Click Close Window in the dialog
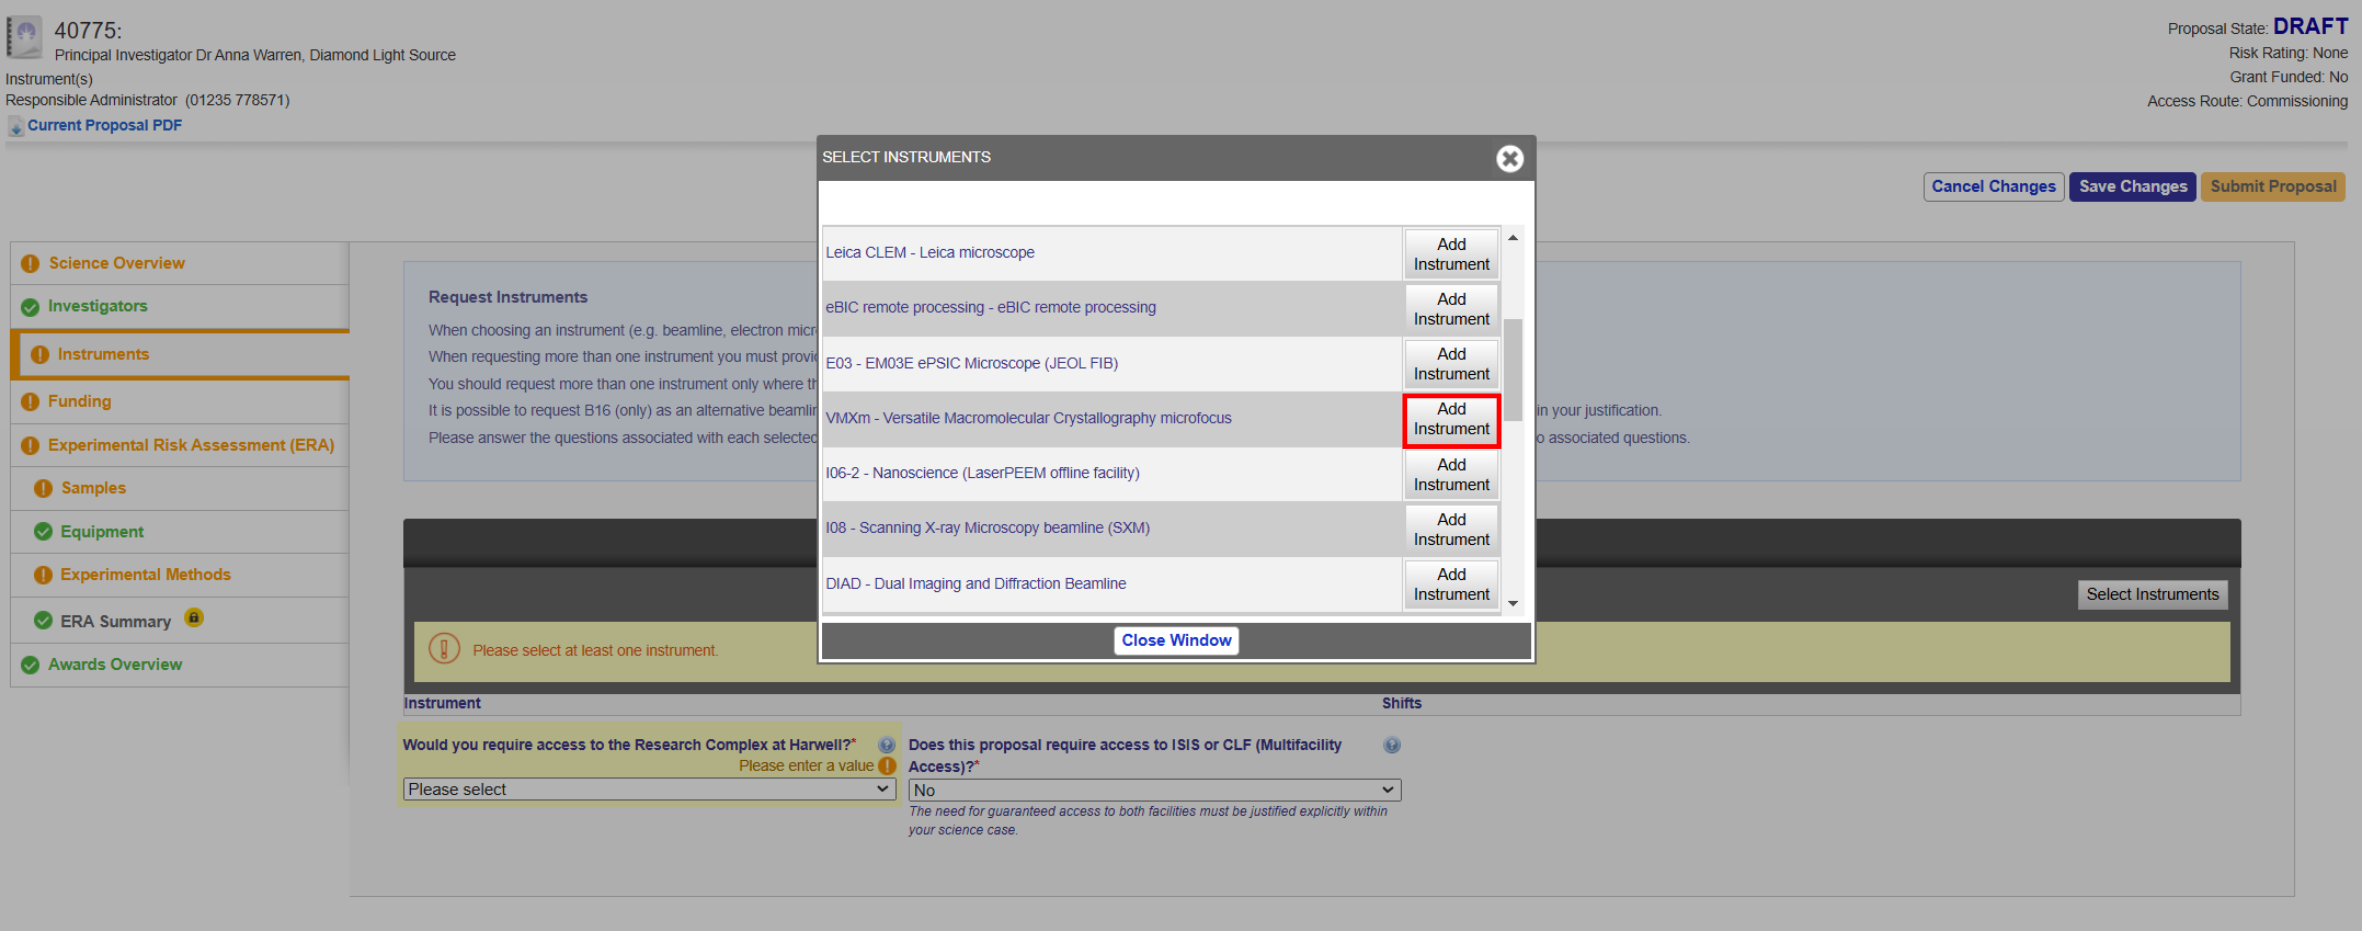Image resolution: width=2362 pixels, height=931 pixels. point(1176,640)
